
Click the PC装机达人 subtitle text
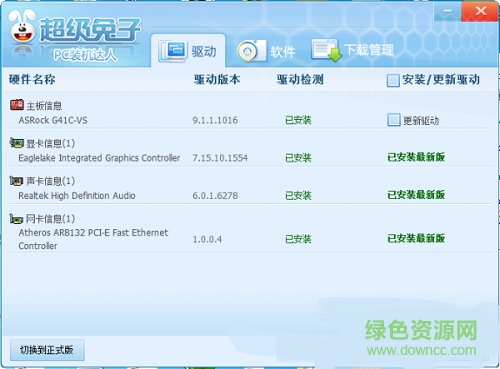(x=86, y=55)
